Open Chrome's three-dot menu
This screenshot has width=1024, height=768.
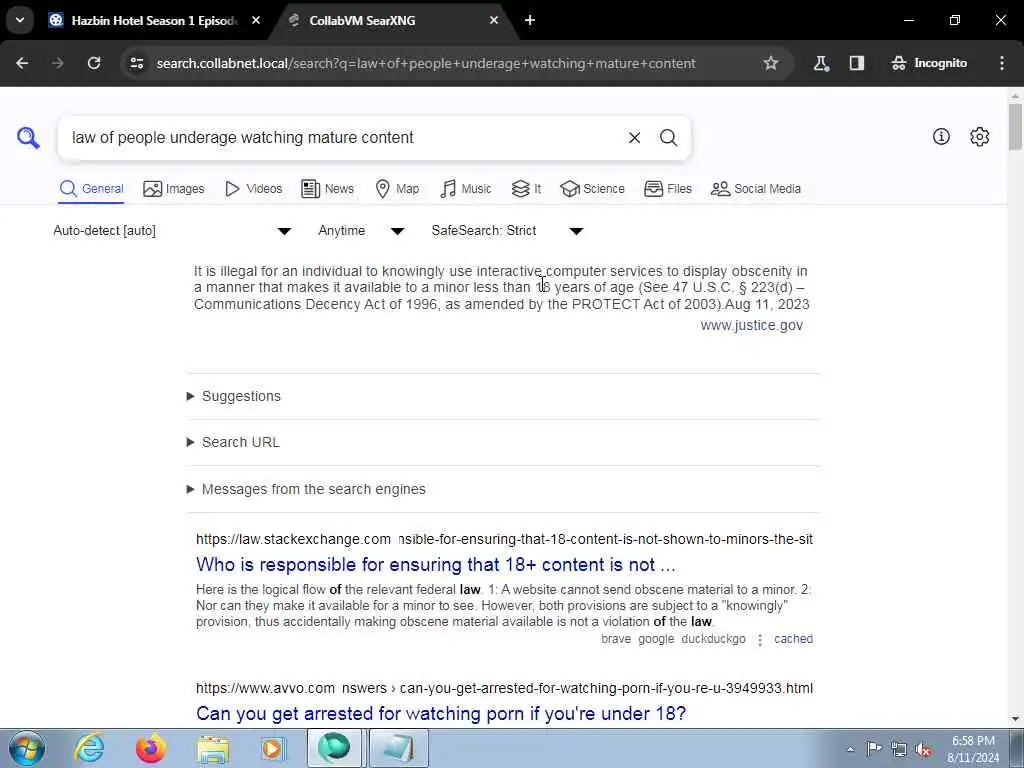(x=1002, y=63)
